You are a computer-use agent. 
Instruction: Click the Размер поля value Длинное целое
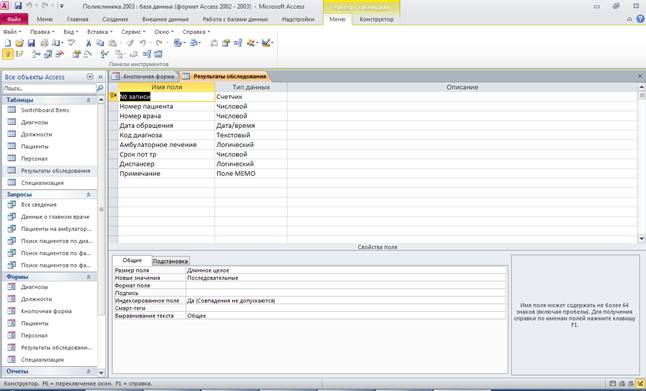click(x=346, y=270)
